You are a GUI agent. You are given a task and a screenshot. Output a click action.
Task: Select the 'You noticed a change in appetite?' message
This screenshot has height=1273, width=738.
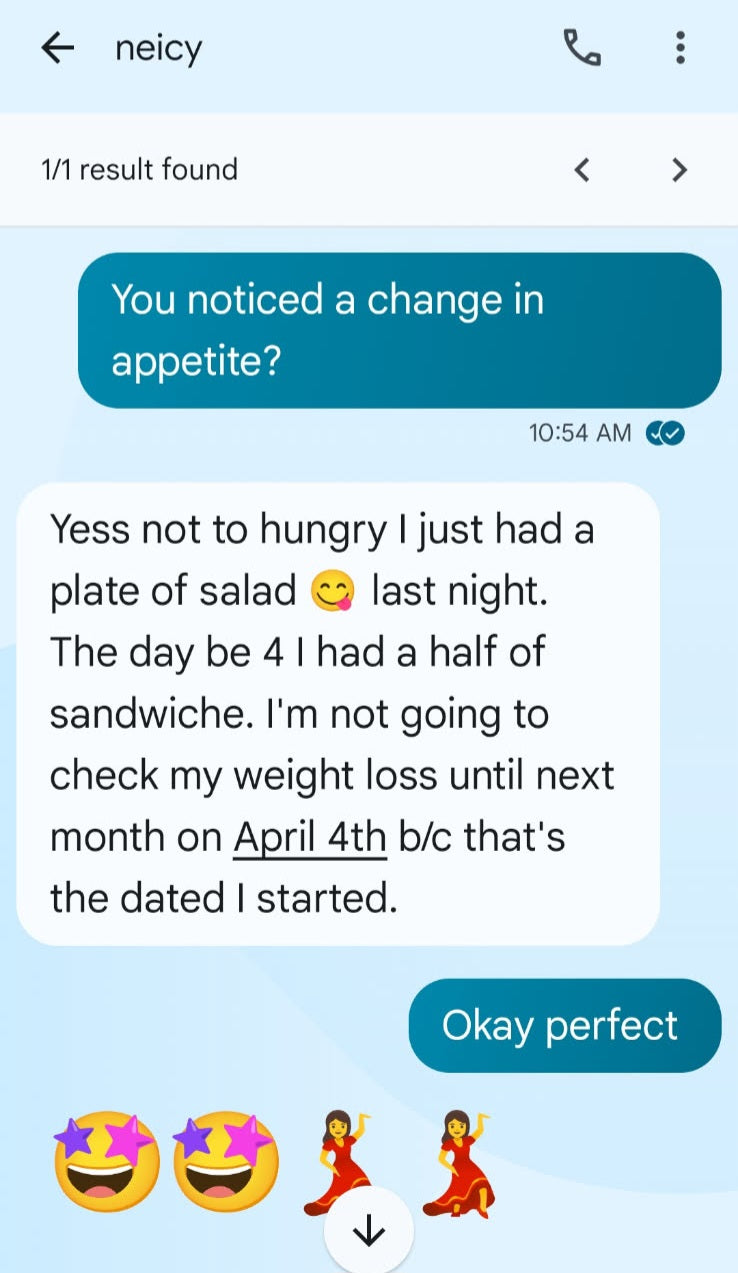click(x=399, y=330)
